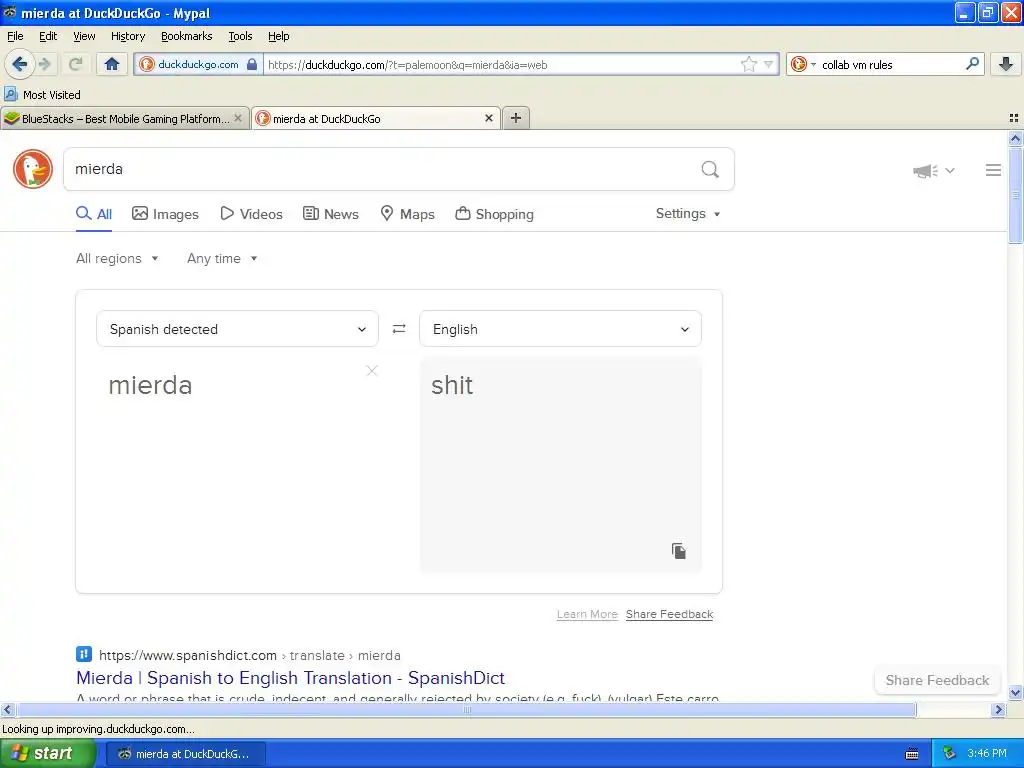Viewport: 1024px width, 768px height.
Task: Bookmark this page with the star icon
Action: (748, 64)
